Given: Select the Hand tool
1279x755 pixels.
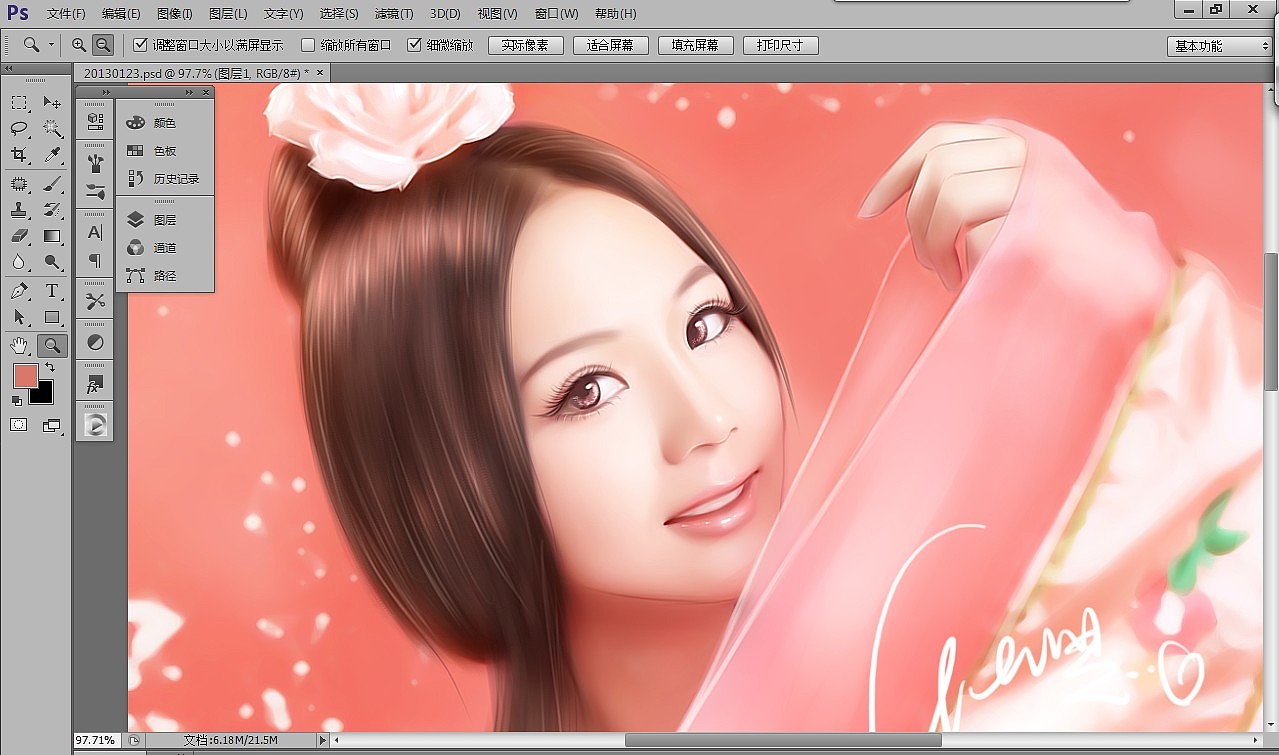Looking at the screenshot, I should [19, 346].
